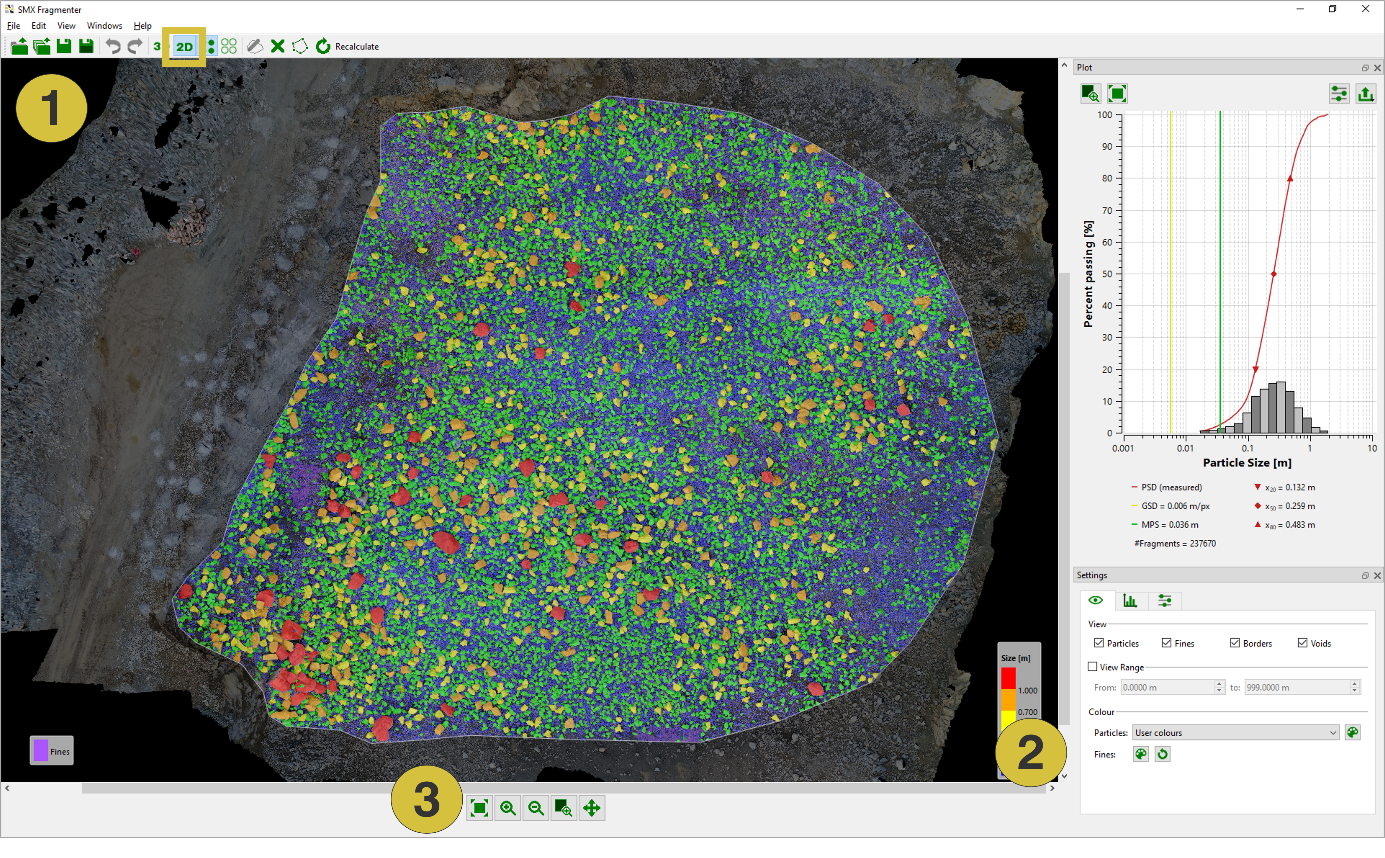Float the Plot panel

coord(1365,68)
